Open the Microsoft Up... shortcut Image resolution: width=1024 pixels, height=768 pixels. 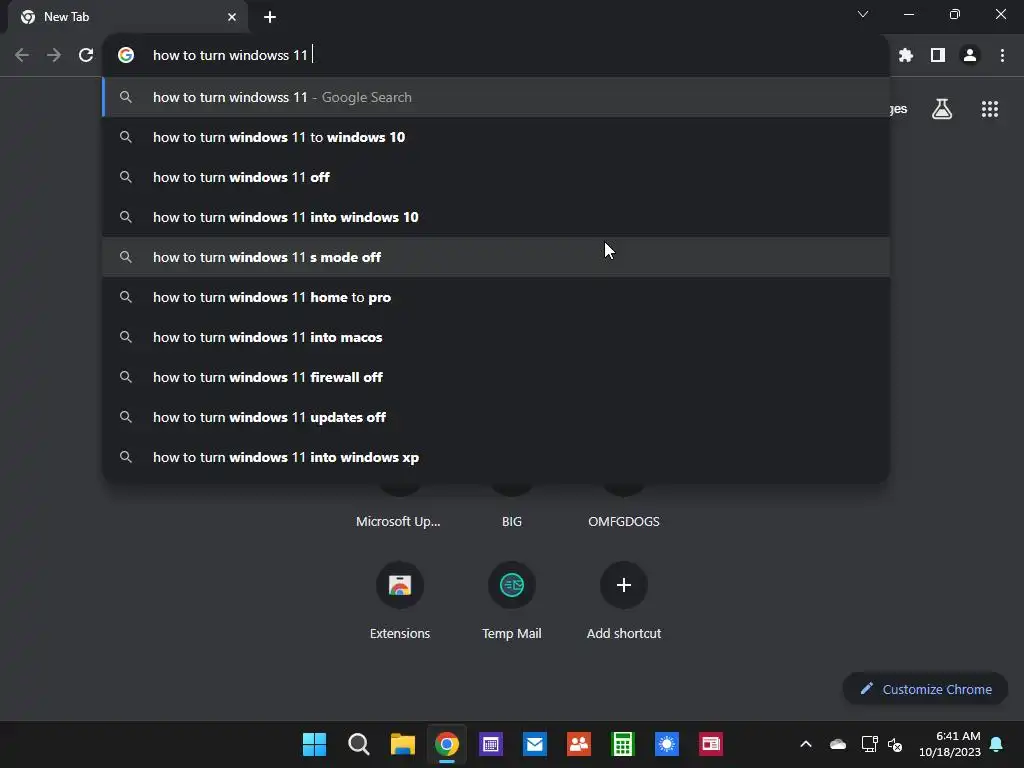[x=398, y=521]
